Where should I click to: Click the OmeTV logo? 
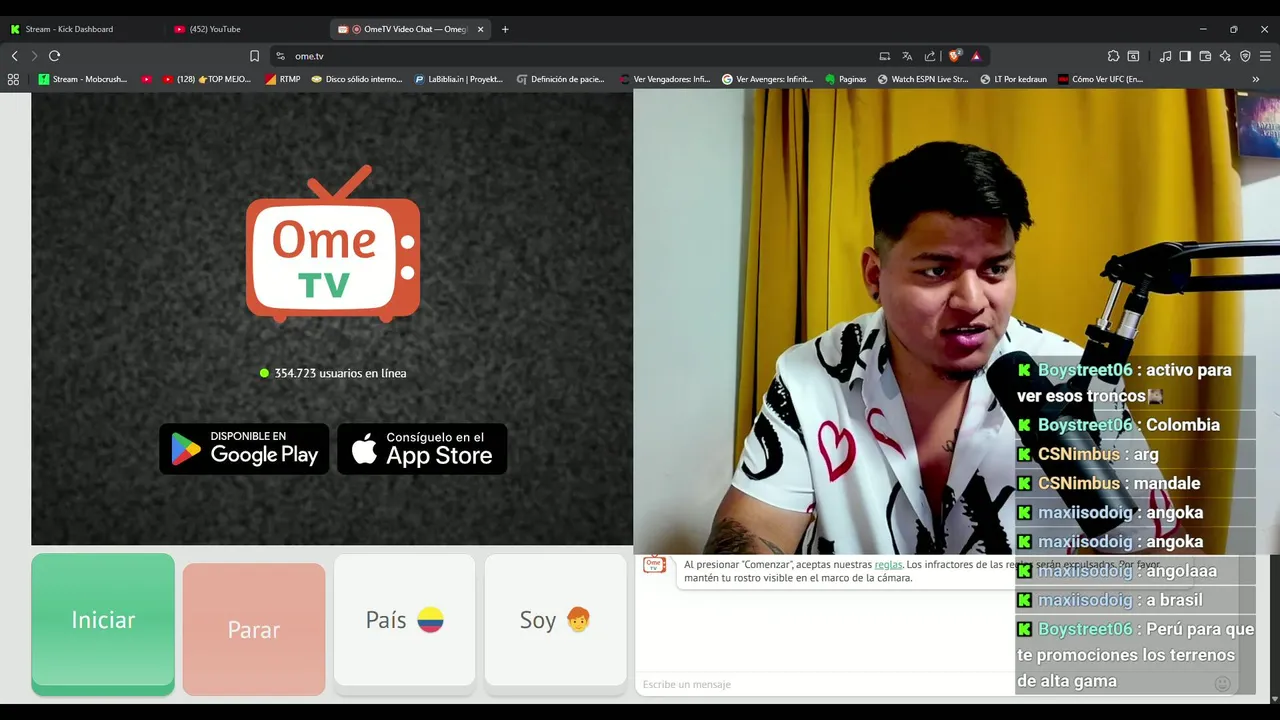pyautogui.click(x=333, y=244)
